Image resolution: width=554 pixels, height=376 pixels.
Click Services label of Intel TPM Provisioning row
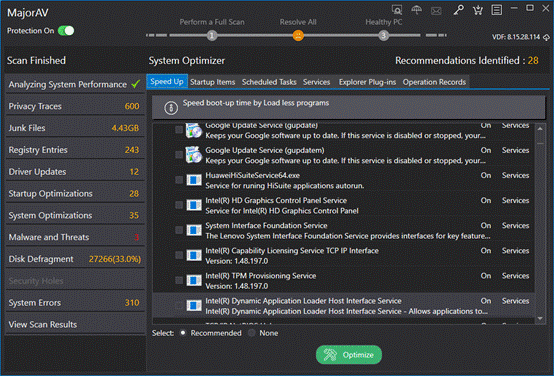515,276
